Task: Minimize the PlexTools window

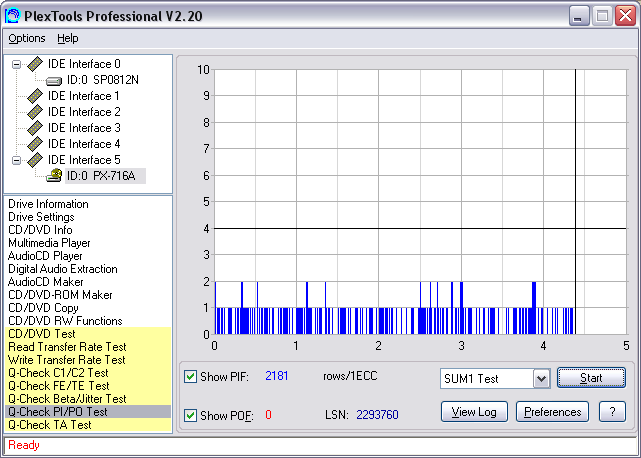Action: pos(579,16)
